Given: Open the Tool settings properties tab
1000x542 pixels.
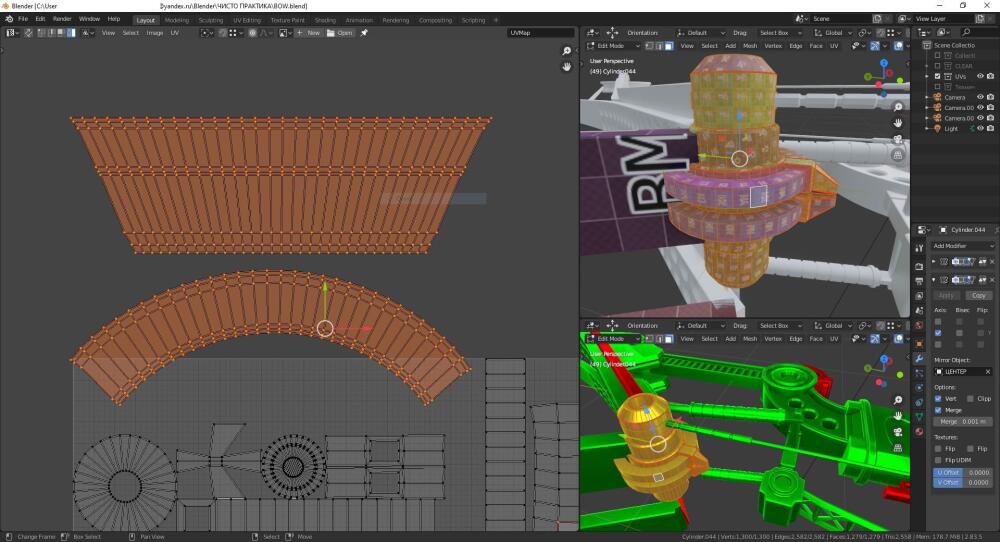Looking at the screenshot, I should 919,247.
